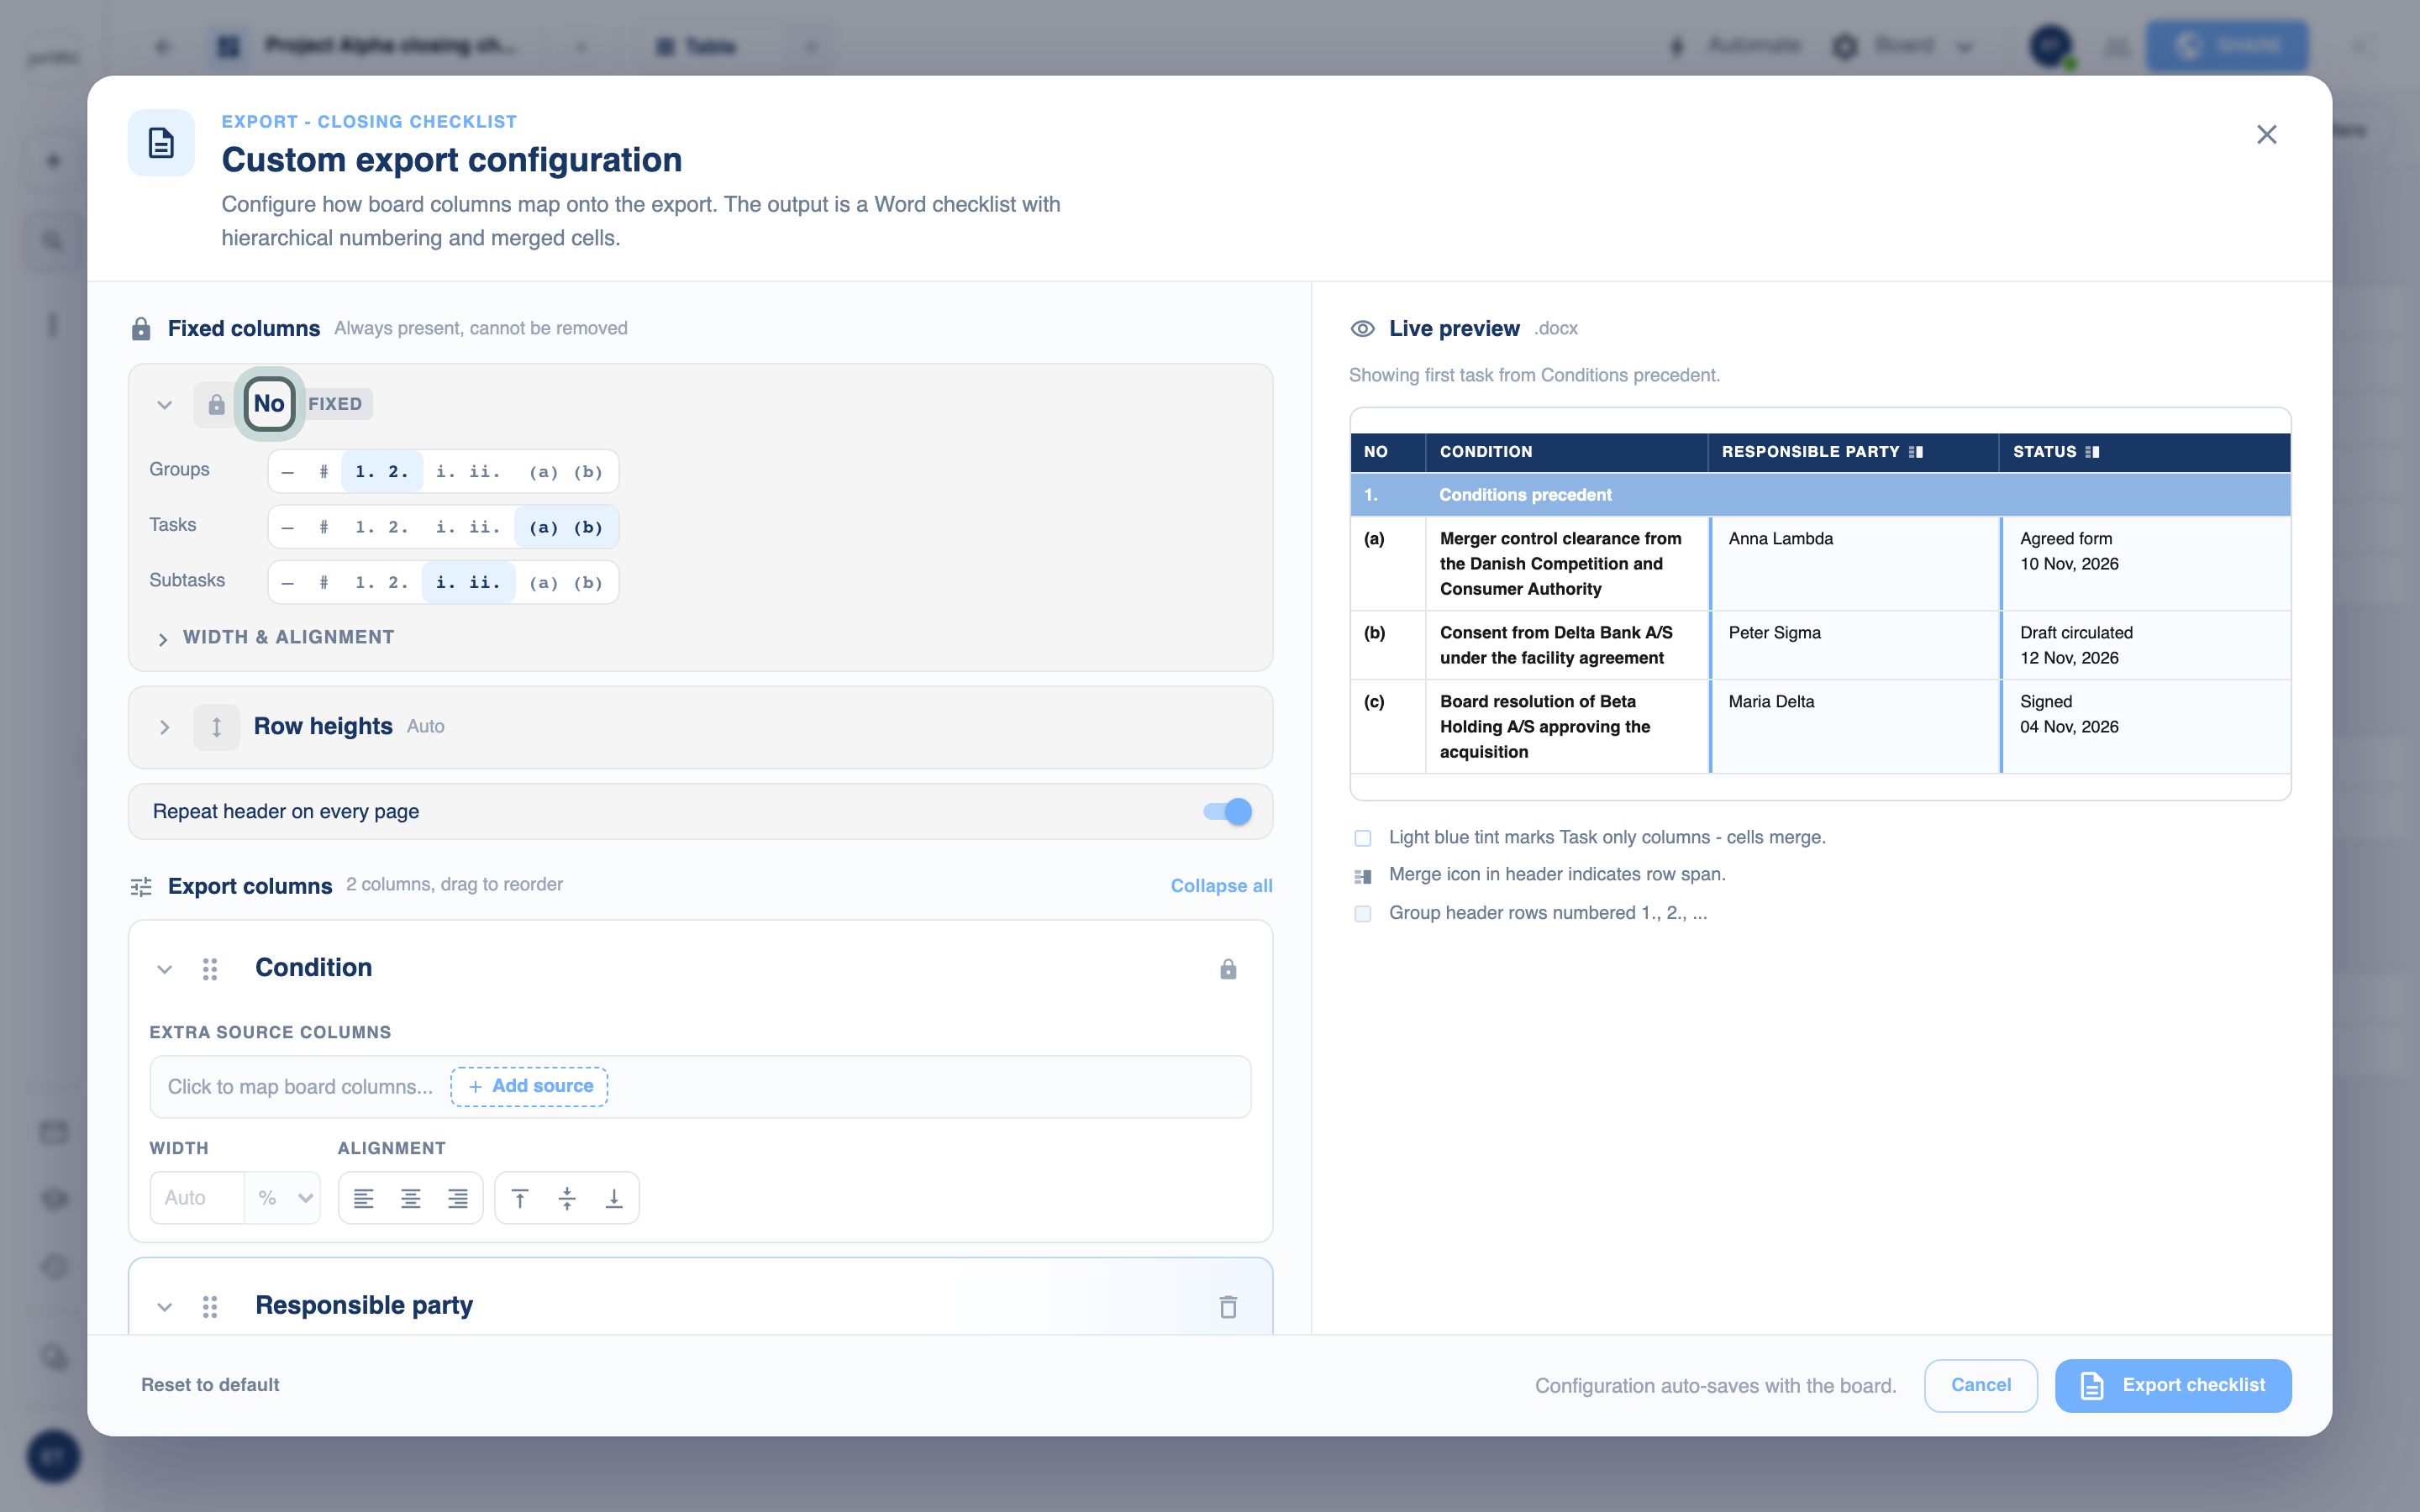Set Condition vertical alignment to top

[520, 1198]
